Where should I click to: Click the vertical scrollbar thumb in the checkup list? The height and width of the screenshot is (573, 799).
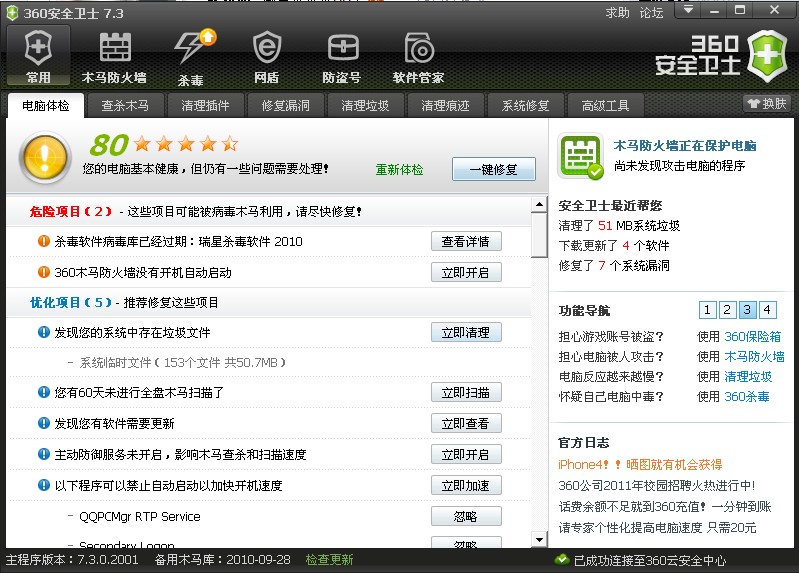click(539, 236)
